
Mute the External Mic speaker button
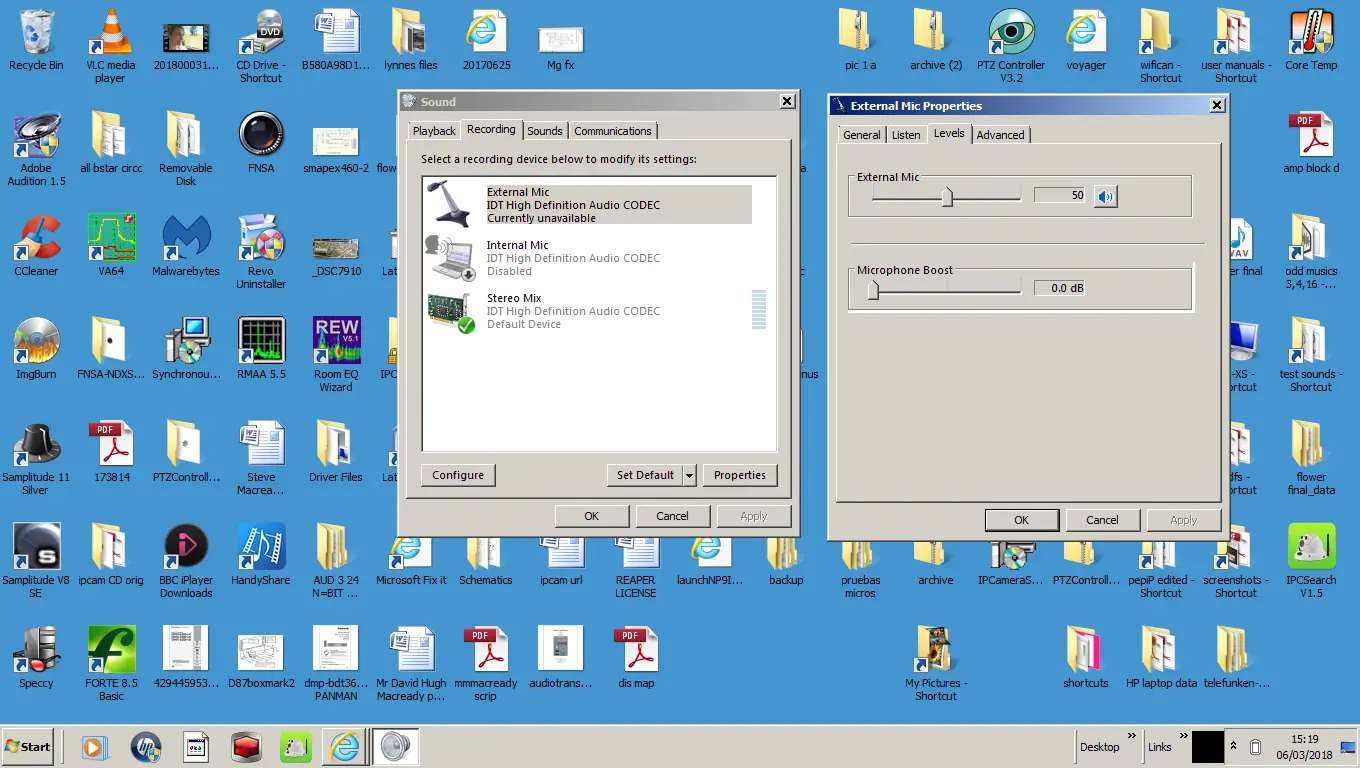1105,196
